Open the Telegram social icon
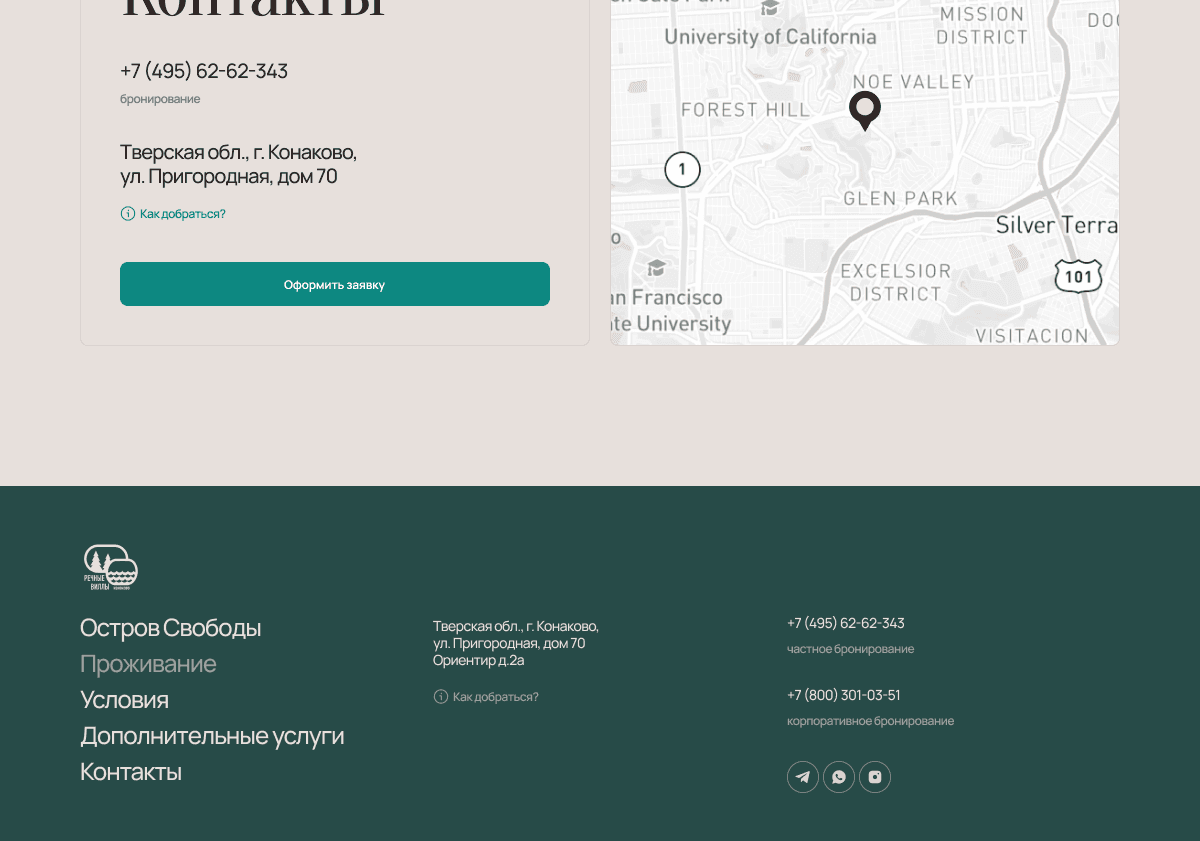 pos(803,777)
